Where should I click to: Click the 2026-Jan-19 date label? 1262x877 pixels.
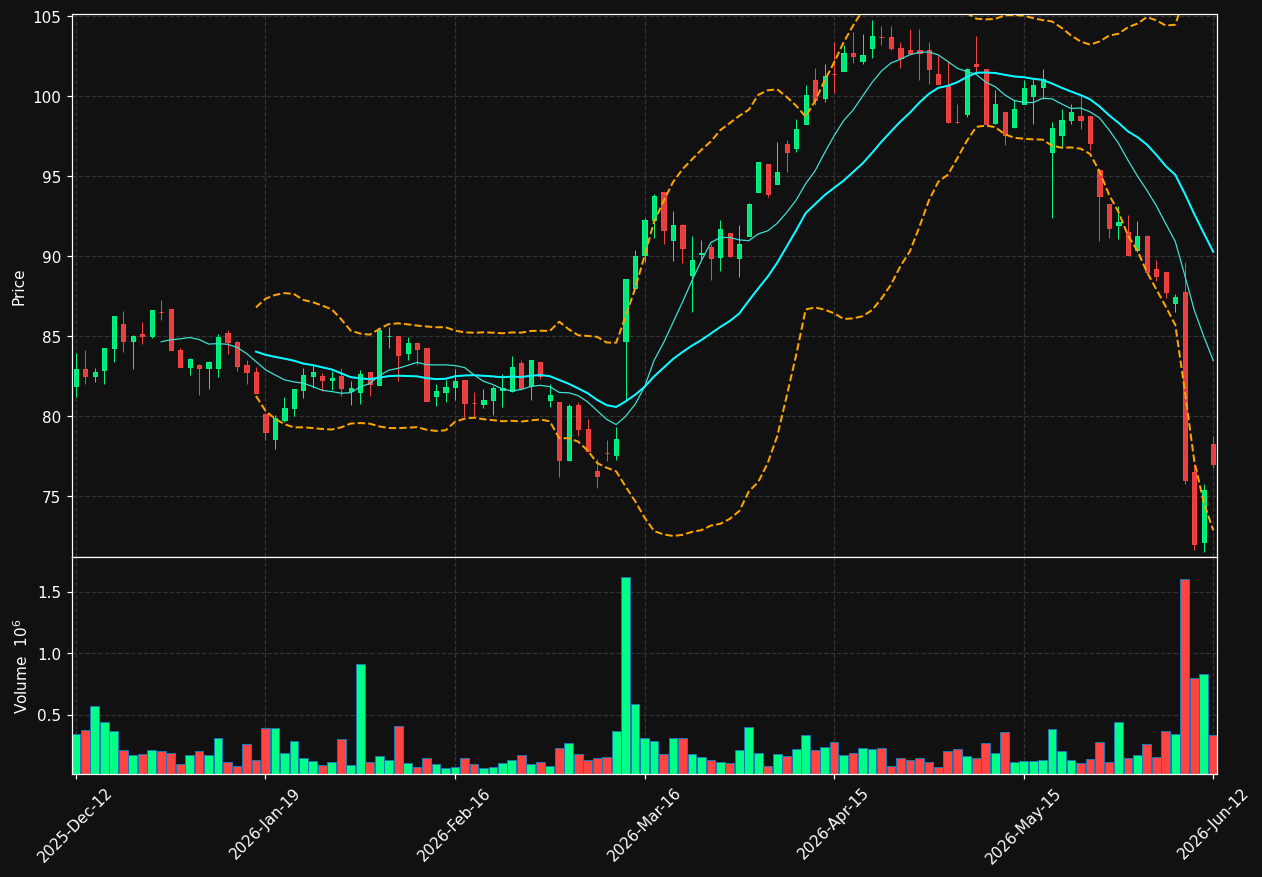tap(264, 825)
